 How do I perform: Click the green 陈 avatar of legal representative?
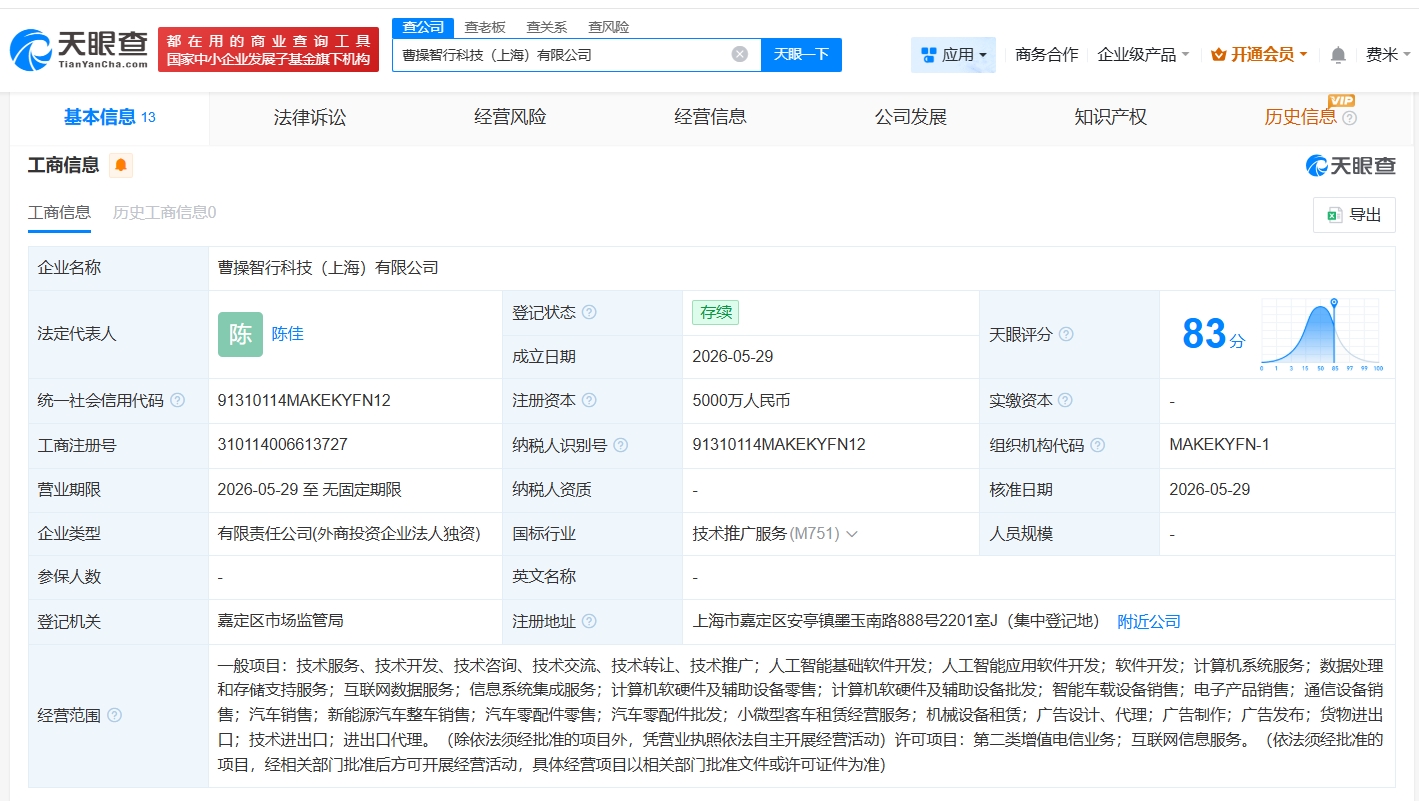click(x=240, y=334)
